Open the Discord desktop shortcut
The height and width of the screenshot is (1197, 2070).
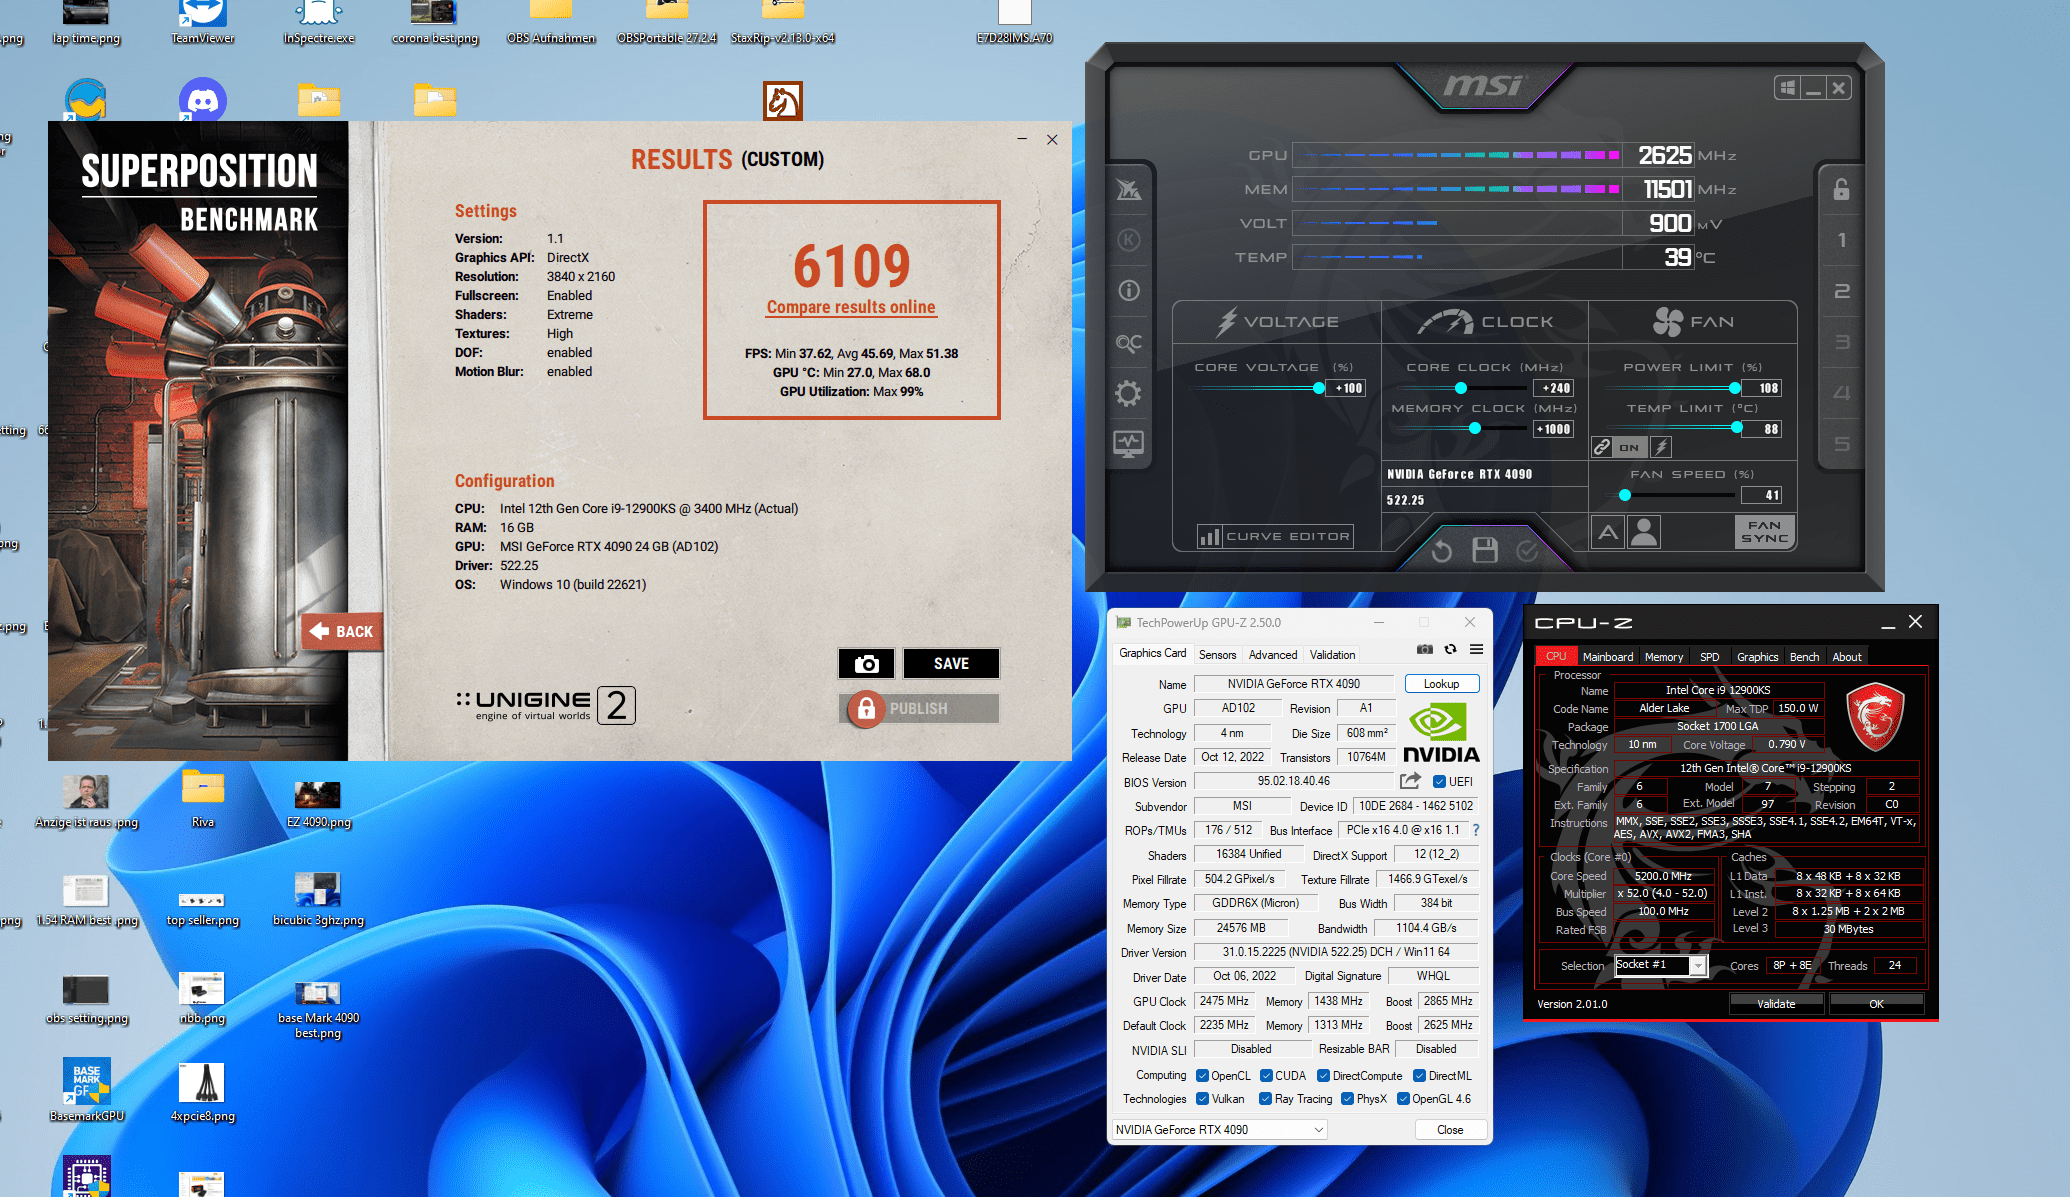click(203, 100)
